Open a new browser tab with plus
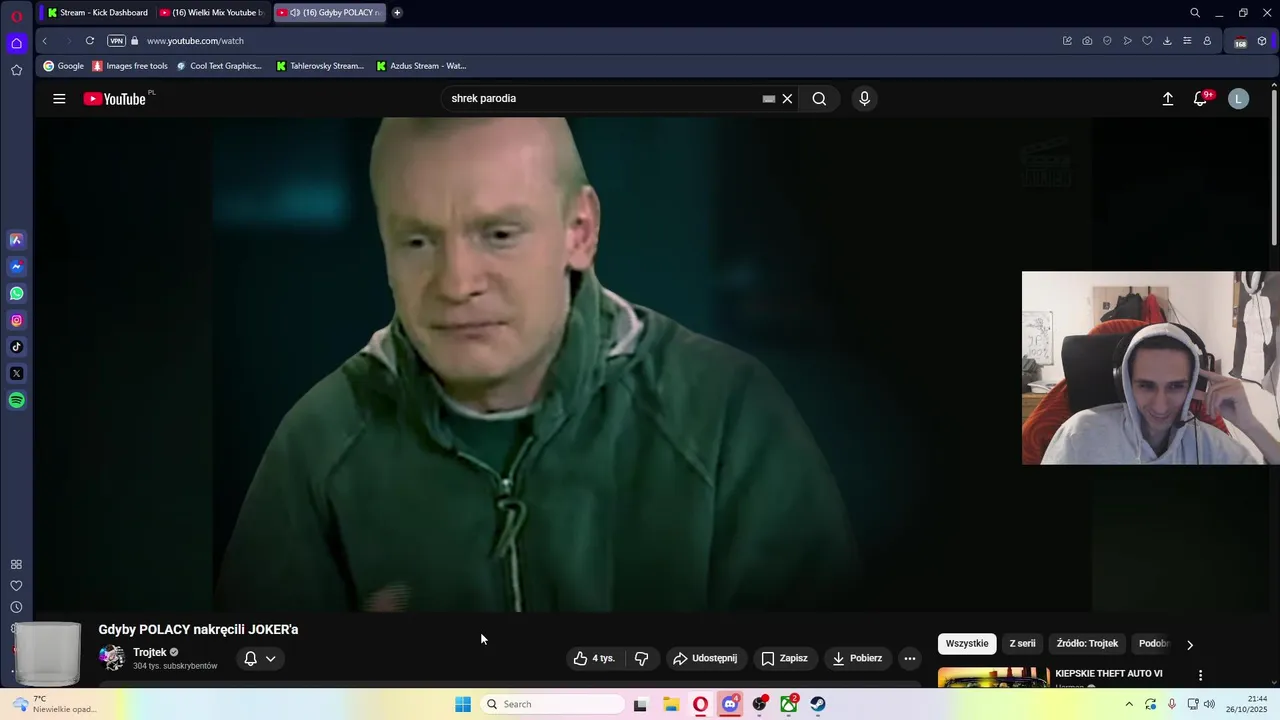 [397, 13]
